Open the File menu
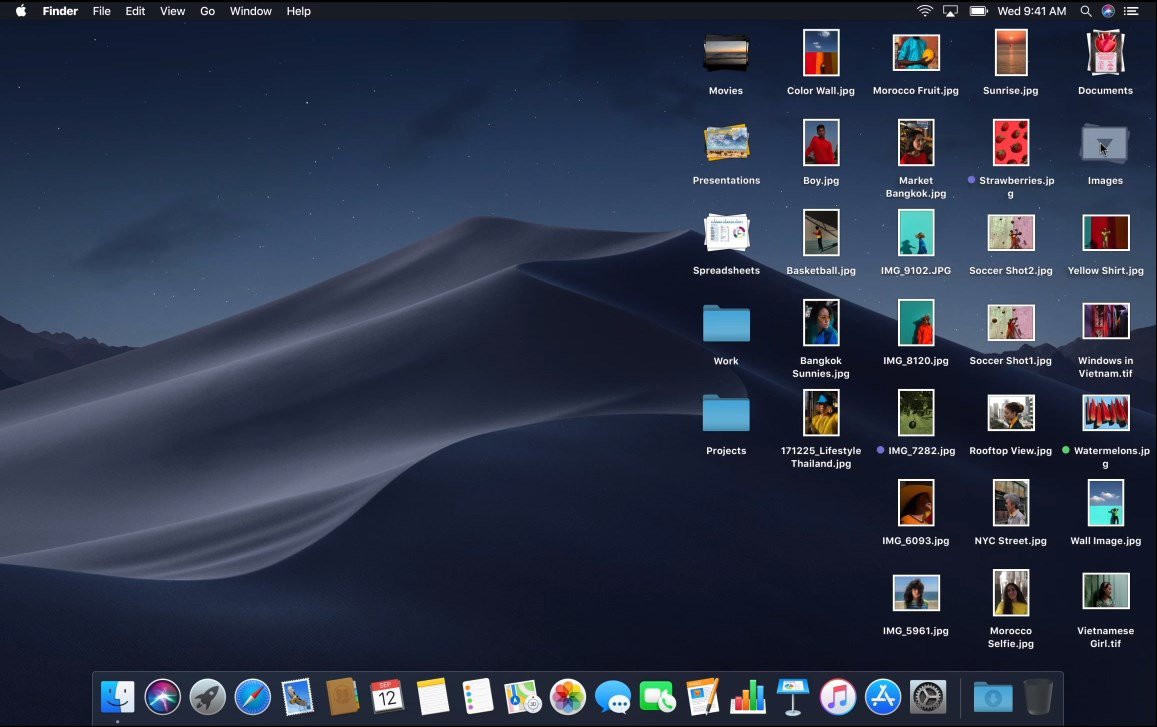 102,11
